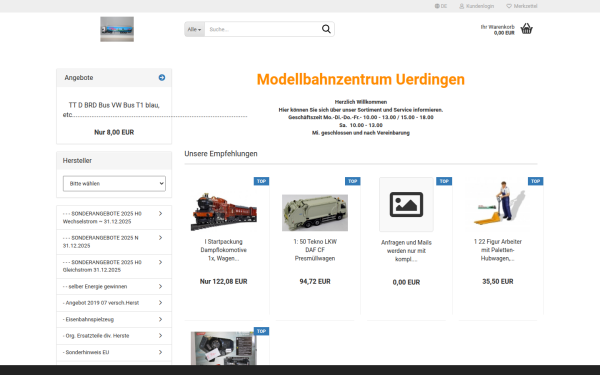
Task: Click the Modellbahnzentrum Uerdingen heading
Action: pyautogui.click(x=360, y=80)
